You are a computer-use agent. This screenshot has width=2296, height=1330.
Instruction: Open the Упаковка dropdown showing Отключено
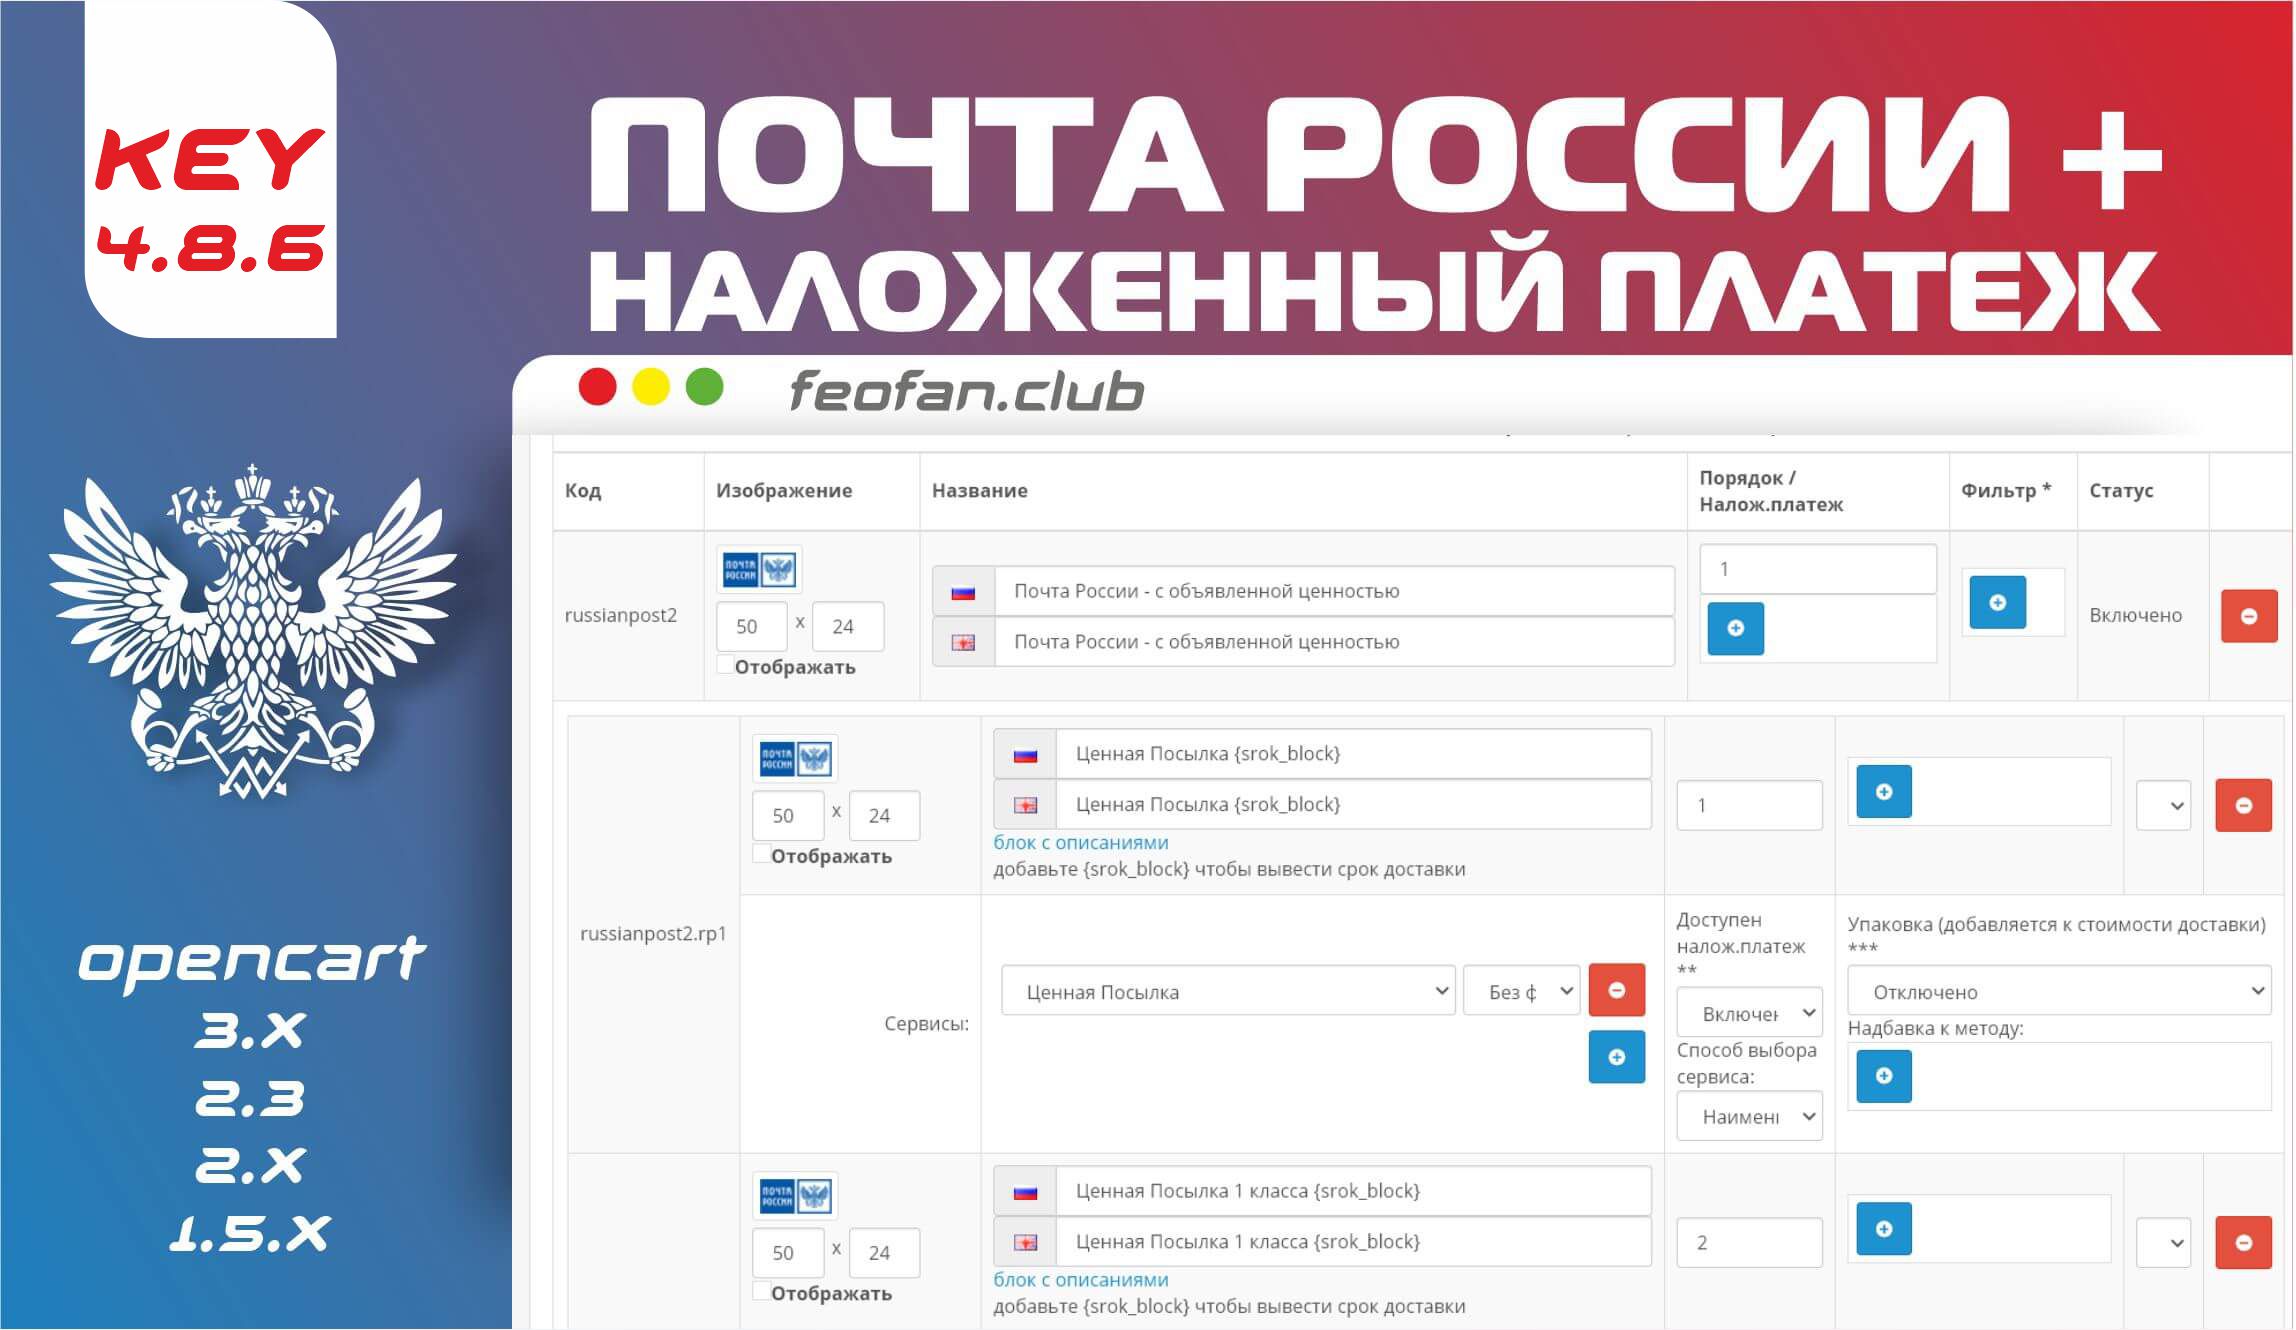click(x=2060, y=991)
